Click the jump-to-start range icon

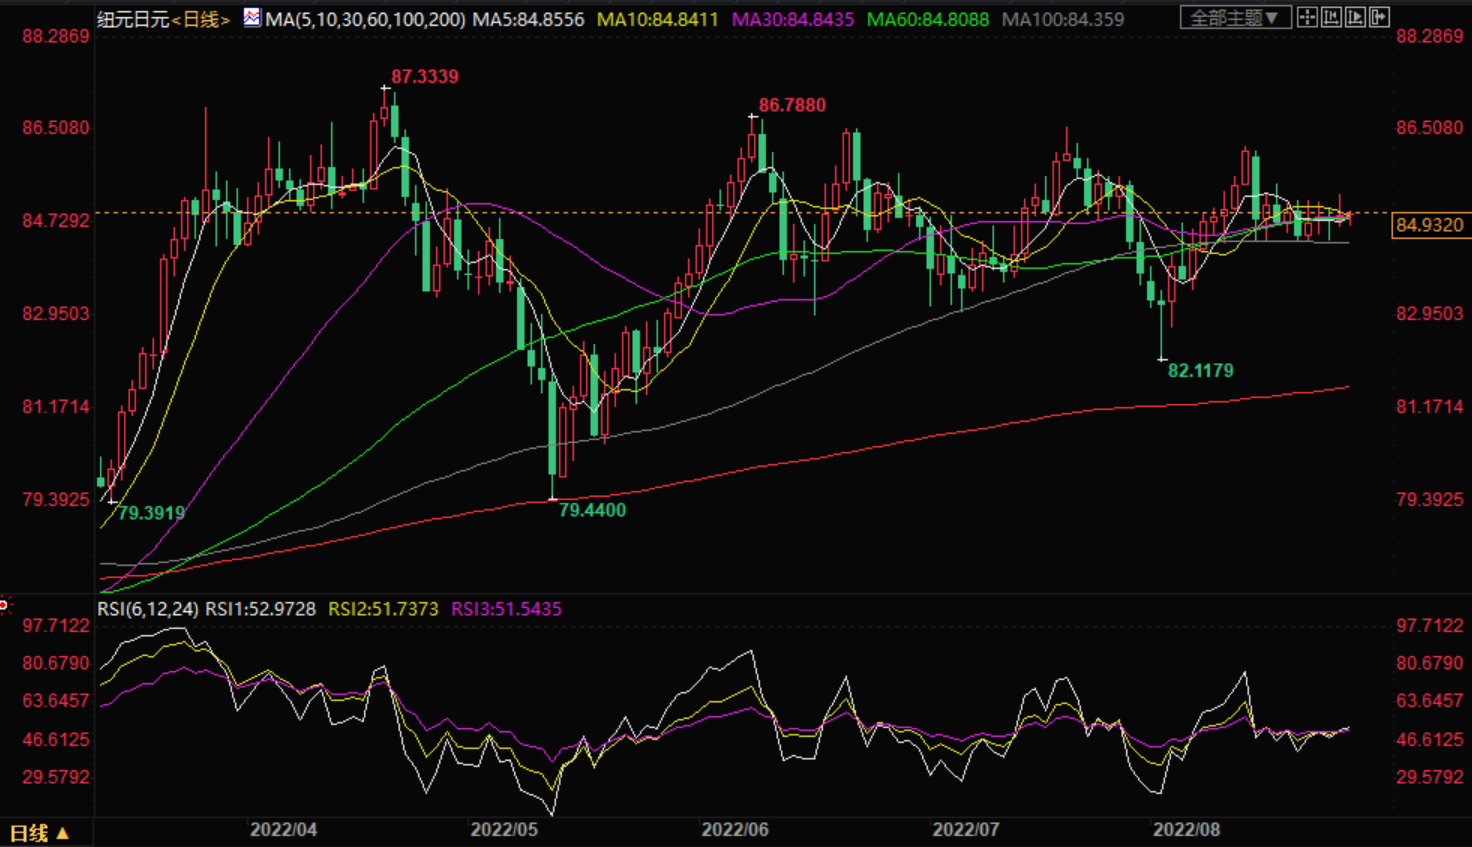tap(1331, 18)
